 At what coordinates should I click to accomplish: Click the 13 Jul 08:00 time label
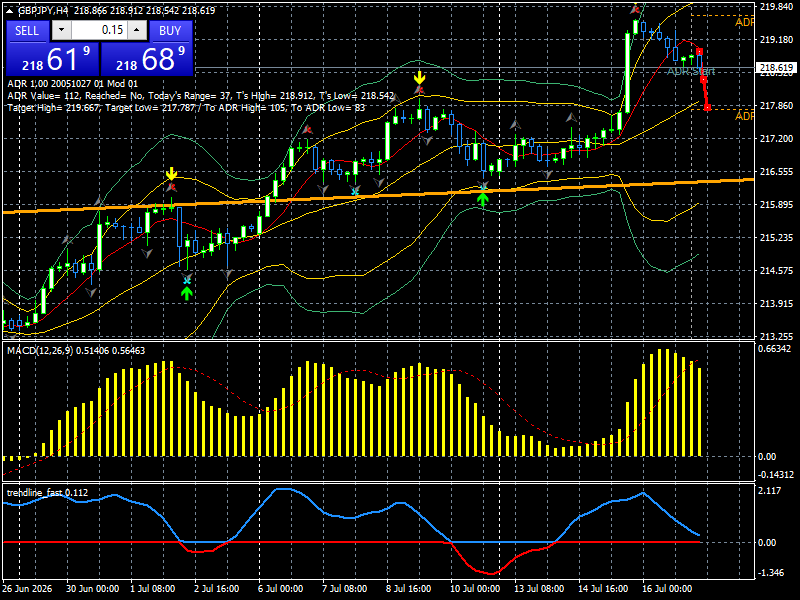(x=539, y=588)
